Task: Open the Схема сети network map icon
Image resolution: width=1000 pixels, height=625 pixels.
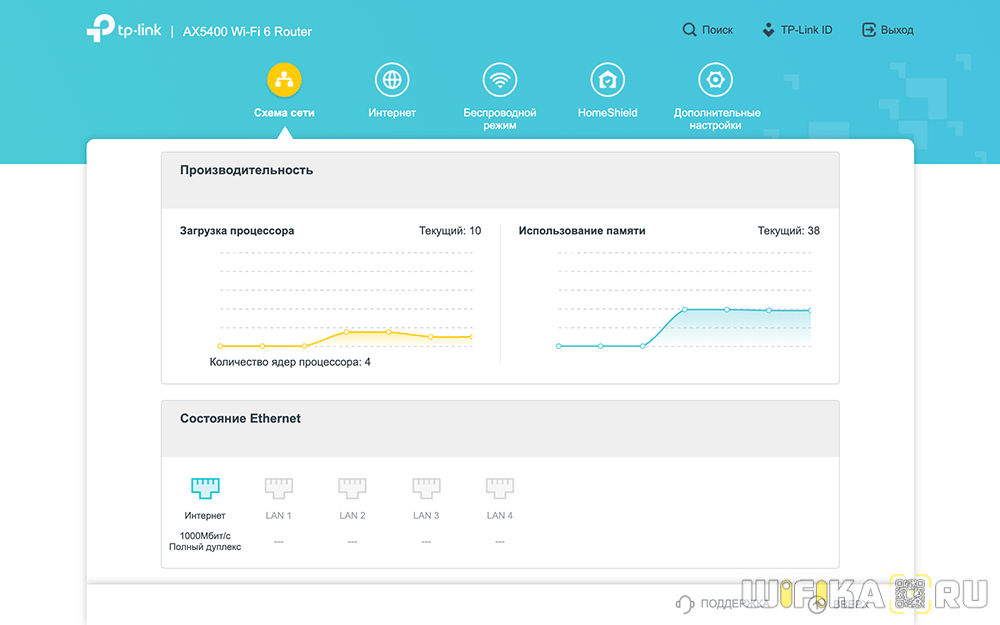Action: (x=284, y=80)
